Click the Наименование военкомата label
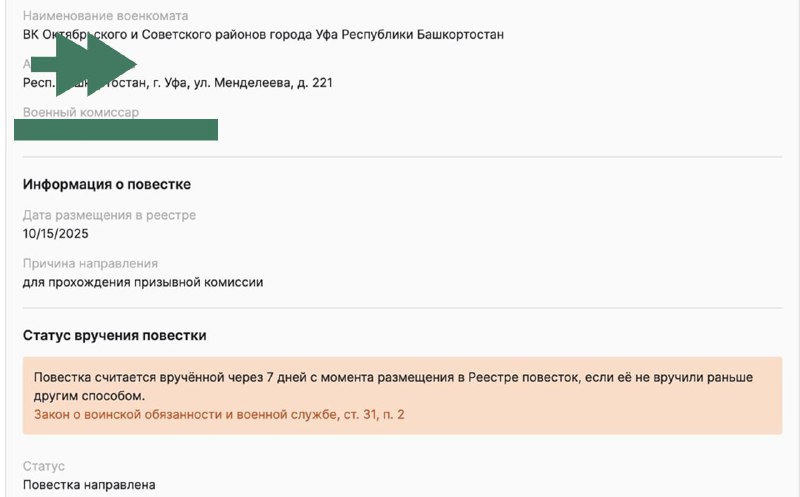The image size is (800, 497). [105, 16]
